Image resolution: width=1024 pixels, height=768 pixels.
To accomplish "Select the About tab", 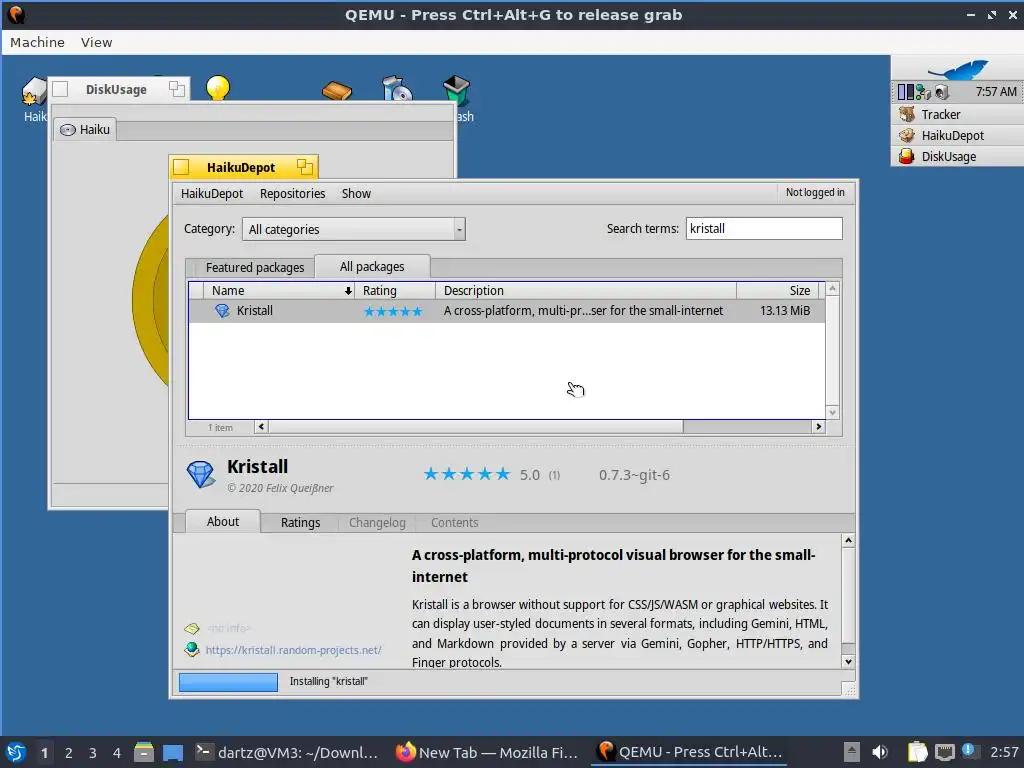I will pyautogui.click(x=223, y=521).
